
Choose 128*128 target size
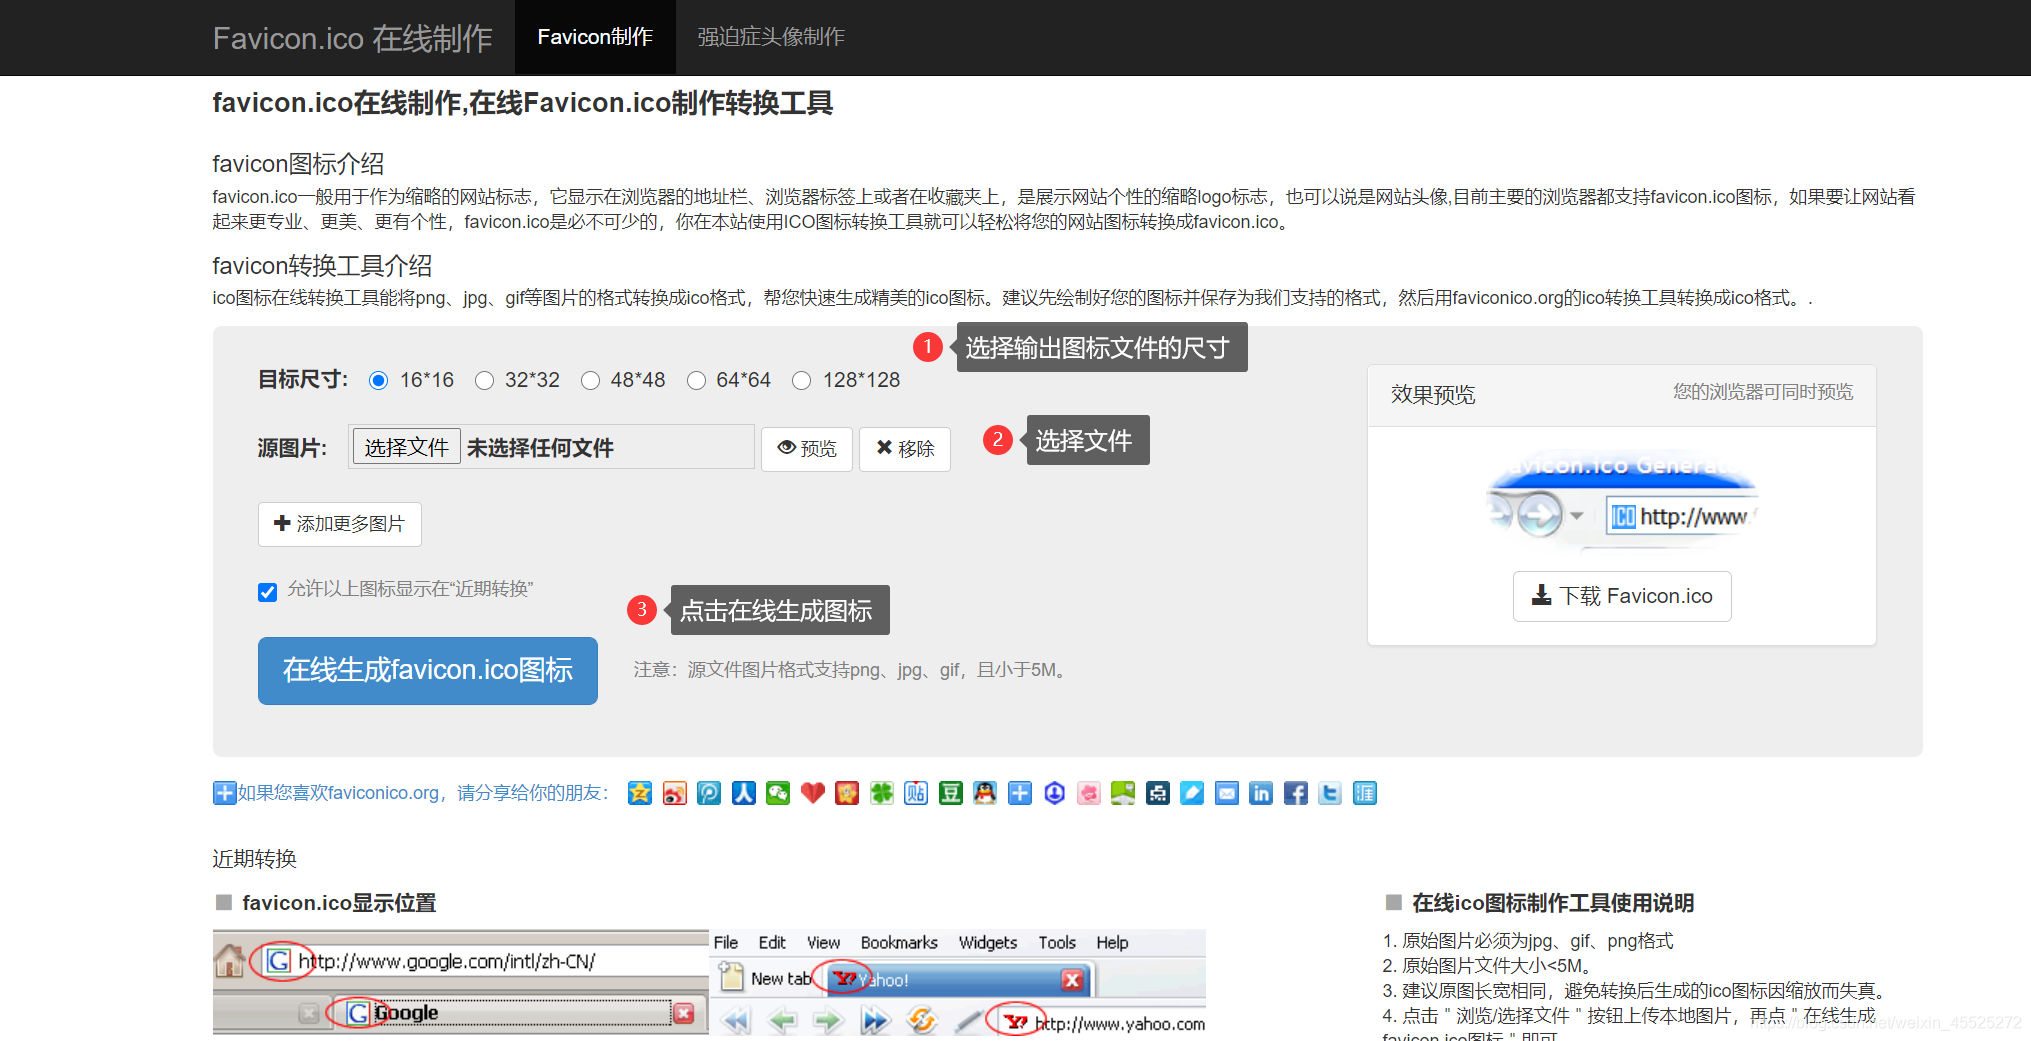(802, 380)
